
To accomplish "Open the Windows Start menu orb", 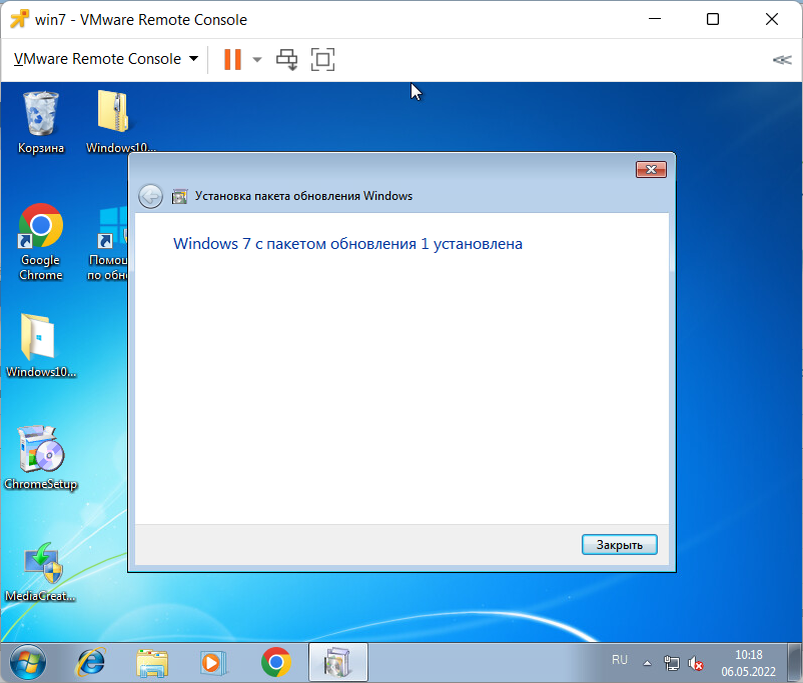I will pos(28,663).
